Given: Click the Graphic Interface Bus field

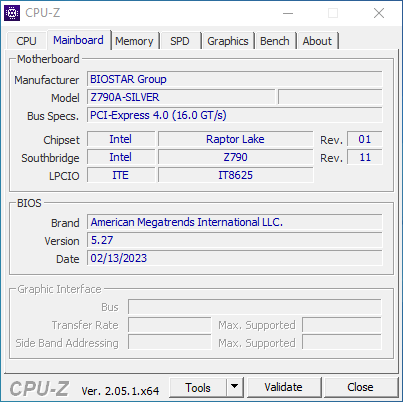Looking at the screenshot, I should 255,307.
